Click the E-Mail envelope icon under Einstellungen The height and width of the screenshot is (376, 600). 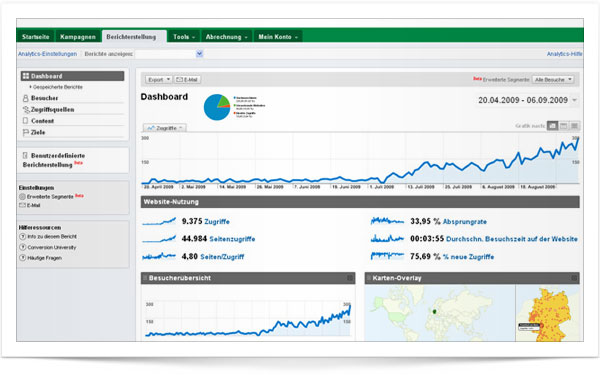point(22,205)
